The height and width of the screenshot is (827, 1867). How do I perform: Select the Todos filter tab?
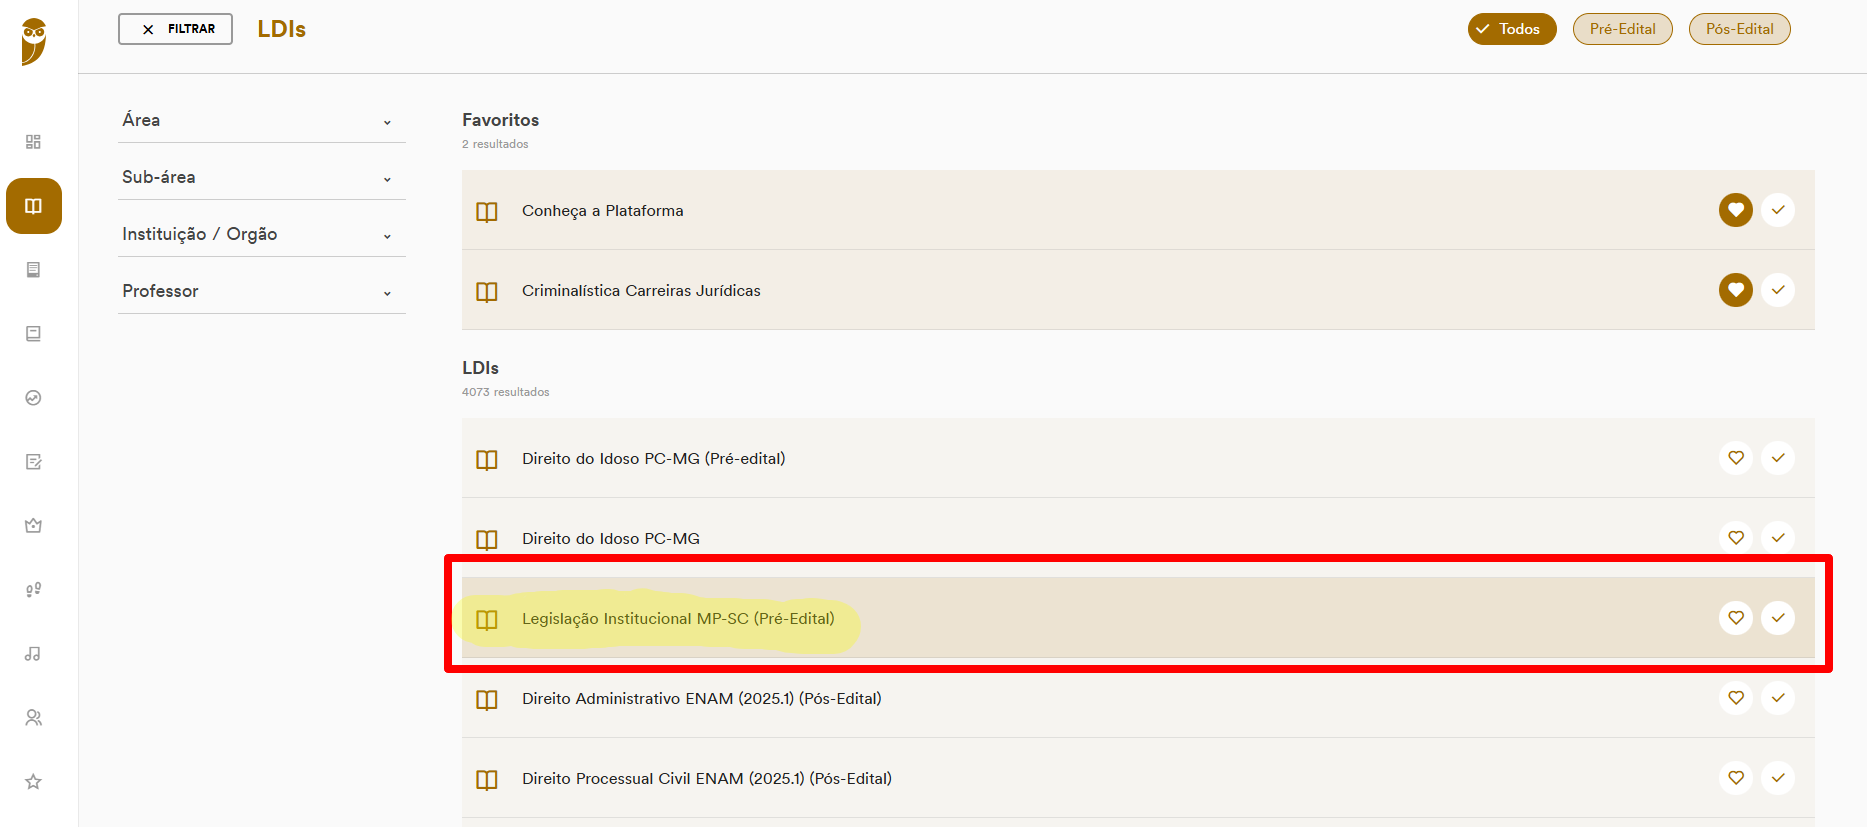pyautogui.click(x=1512, y=29)
